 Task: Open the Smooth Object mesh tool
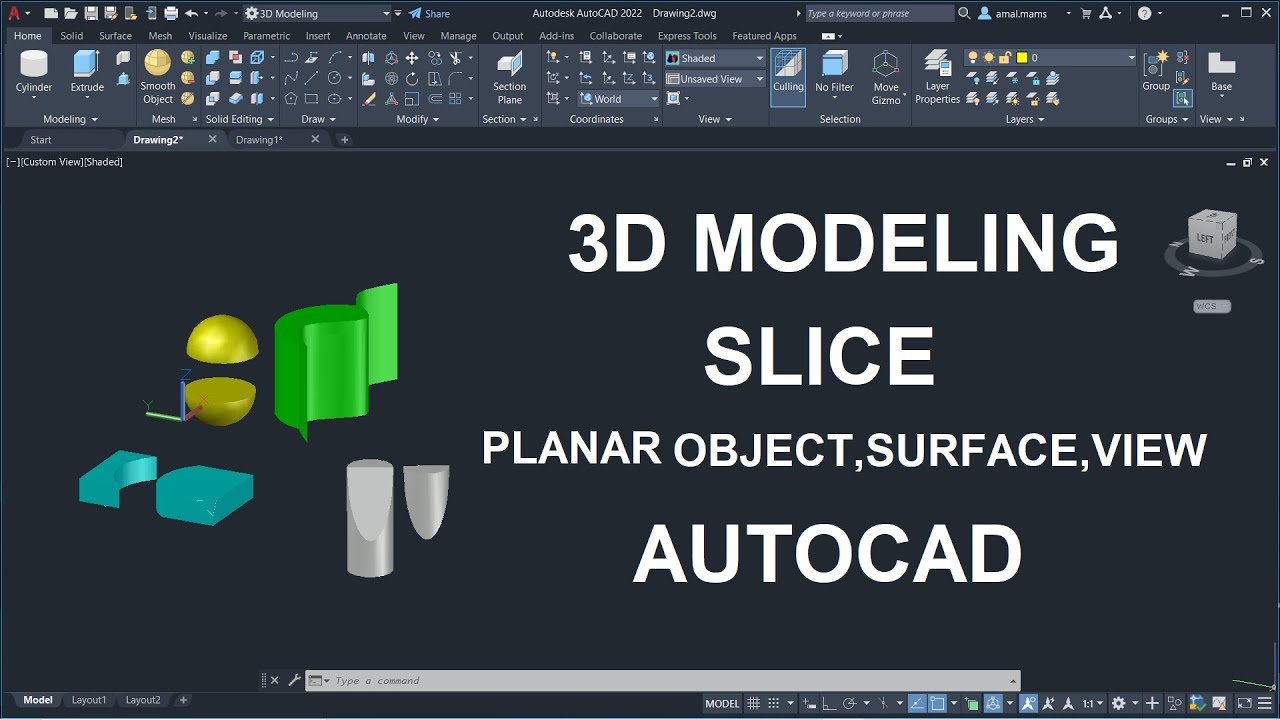pyautogui.click(x=157, y=77)
